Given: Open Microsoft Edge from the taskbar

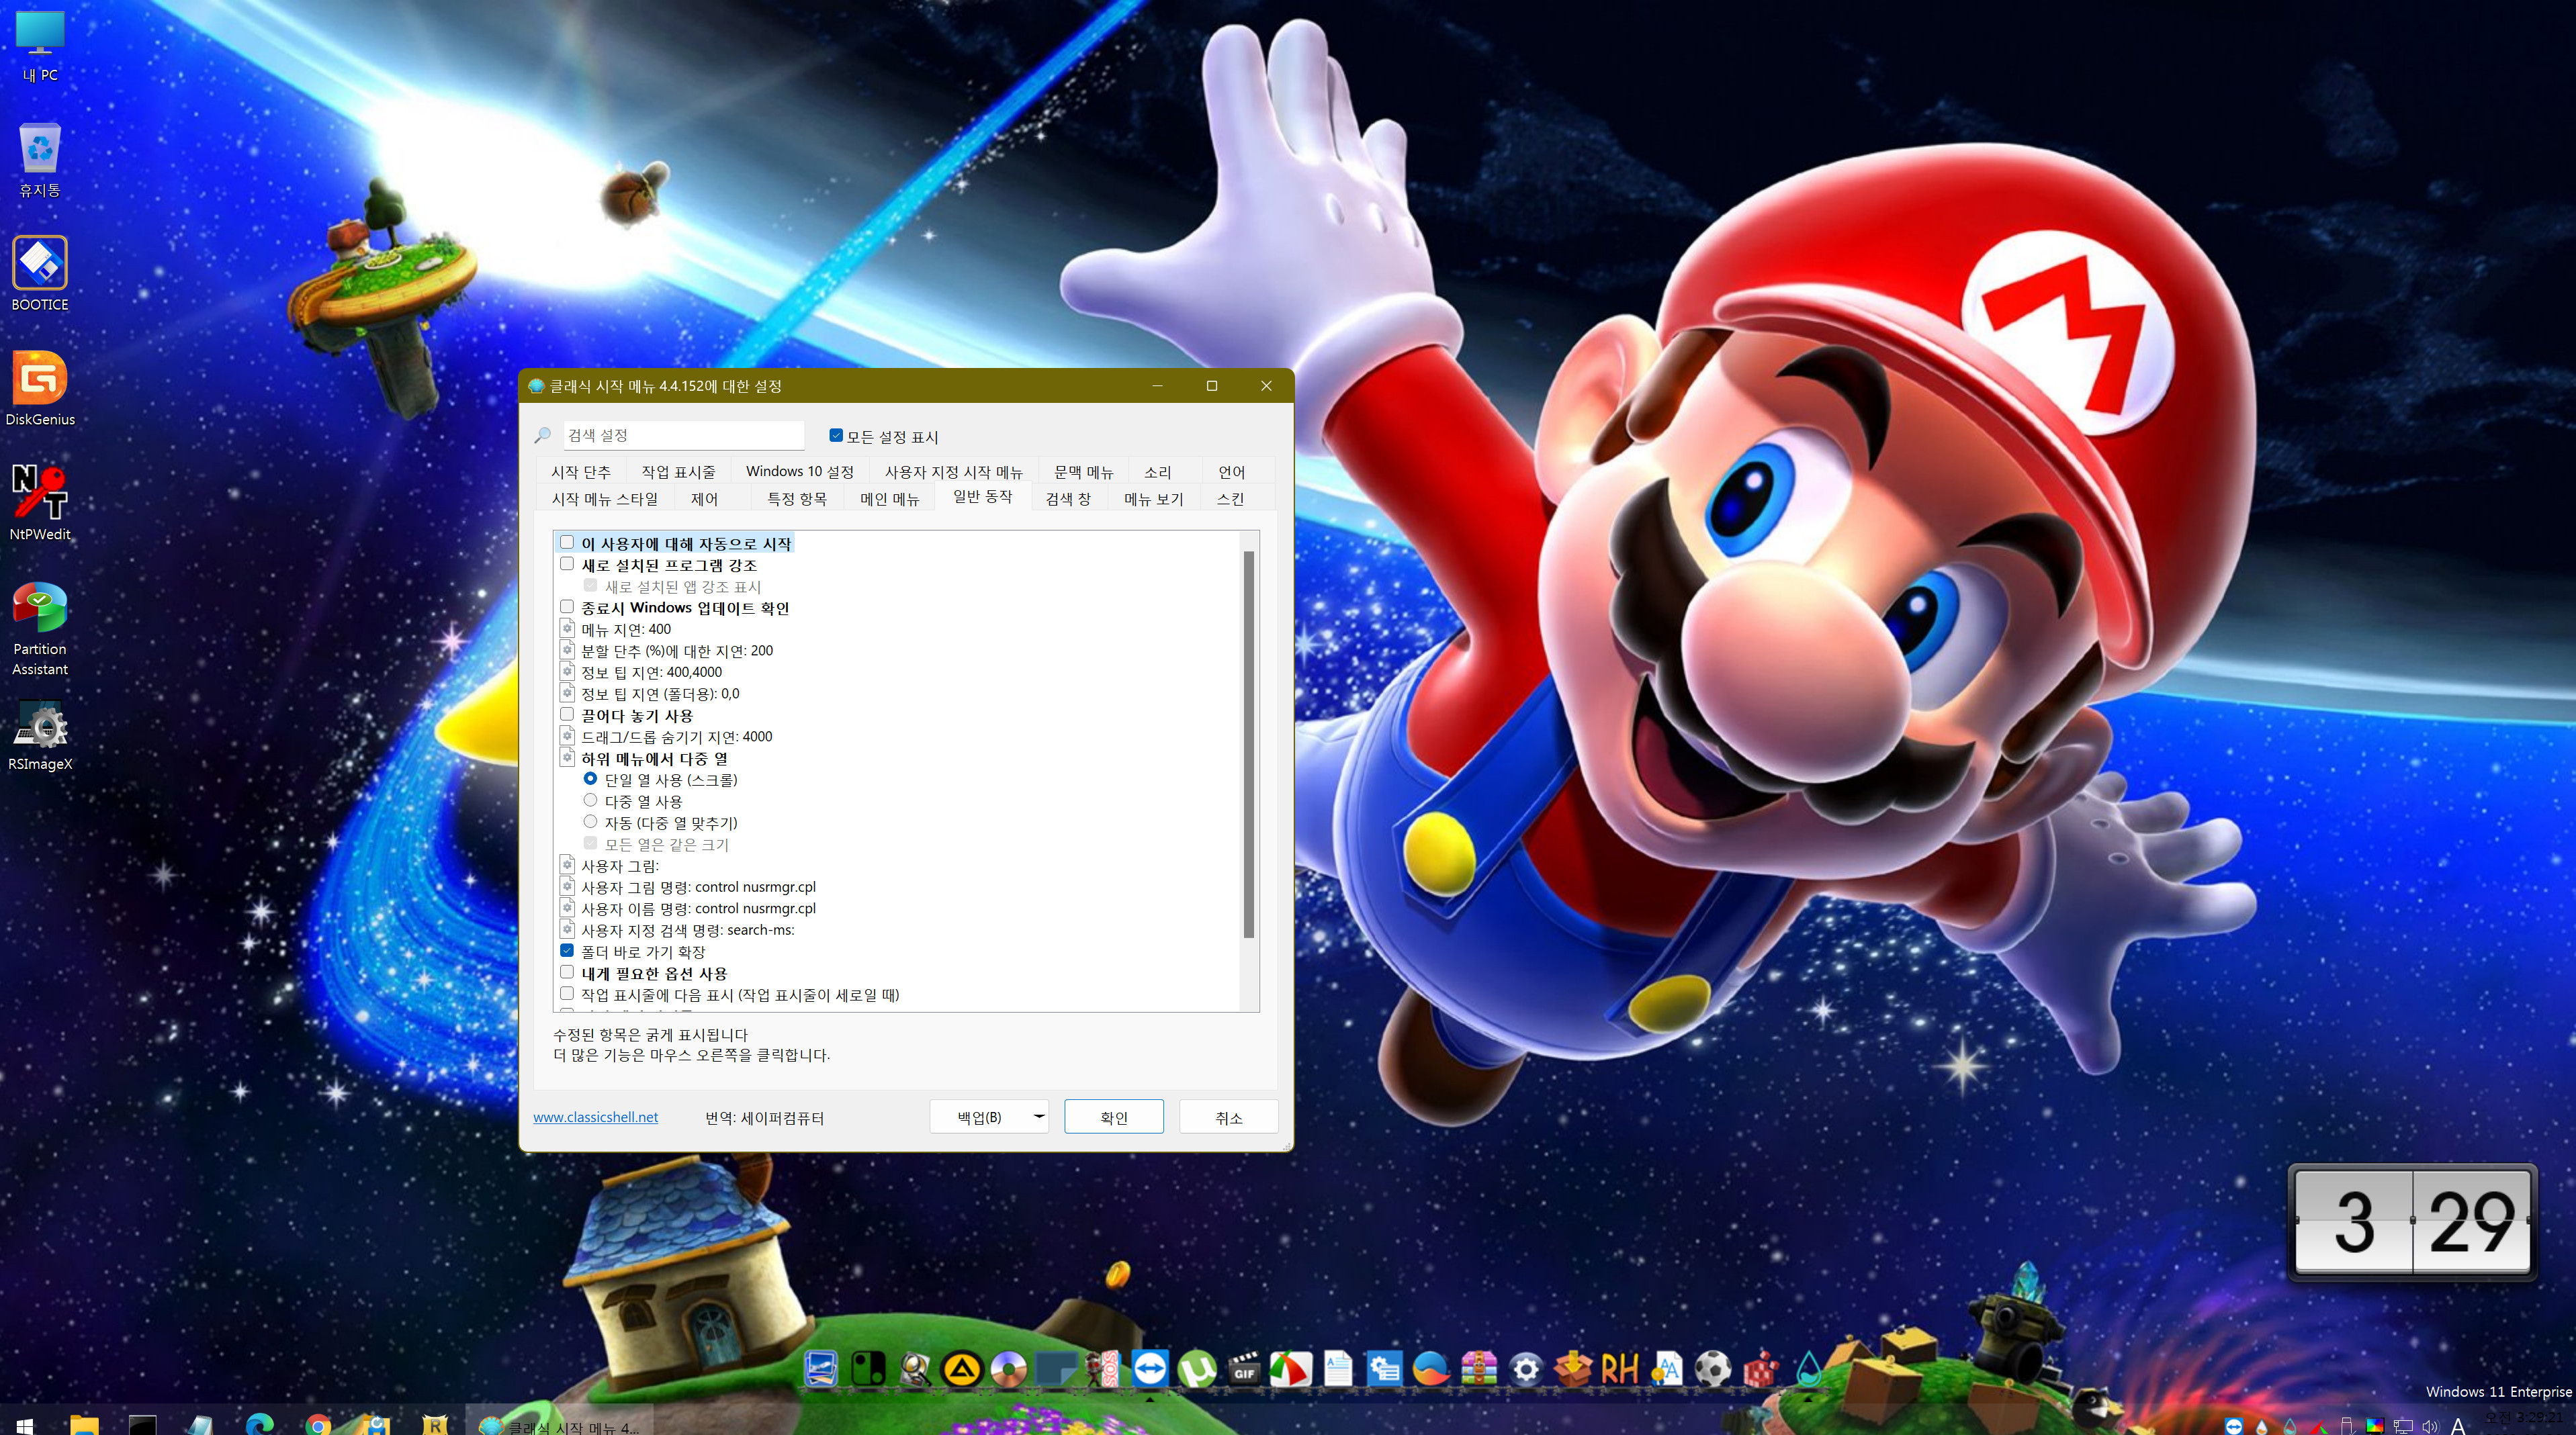Looking at the screenshot, I should [260, 1424].
